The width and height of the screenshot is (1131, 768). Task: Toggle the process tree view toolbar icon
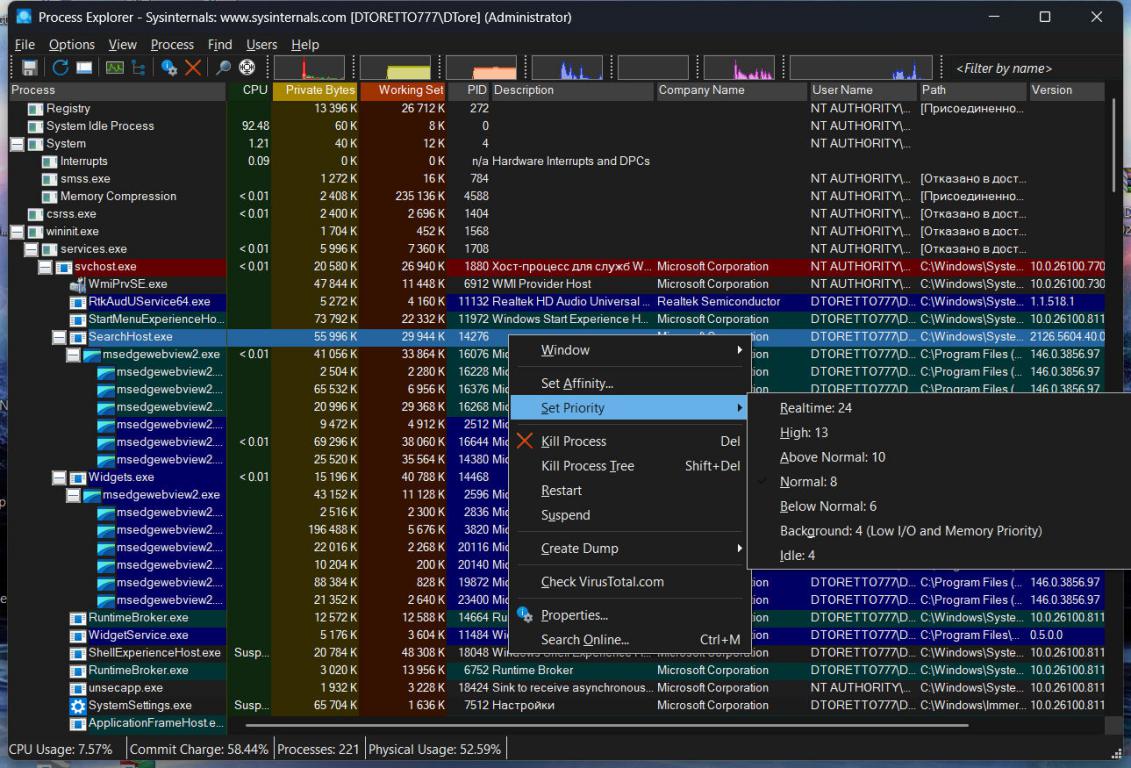pyautogui.click(x=138, y=68)
